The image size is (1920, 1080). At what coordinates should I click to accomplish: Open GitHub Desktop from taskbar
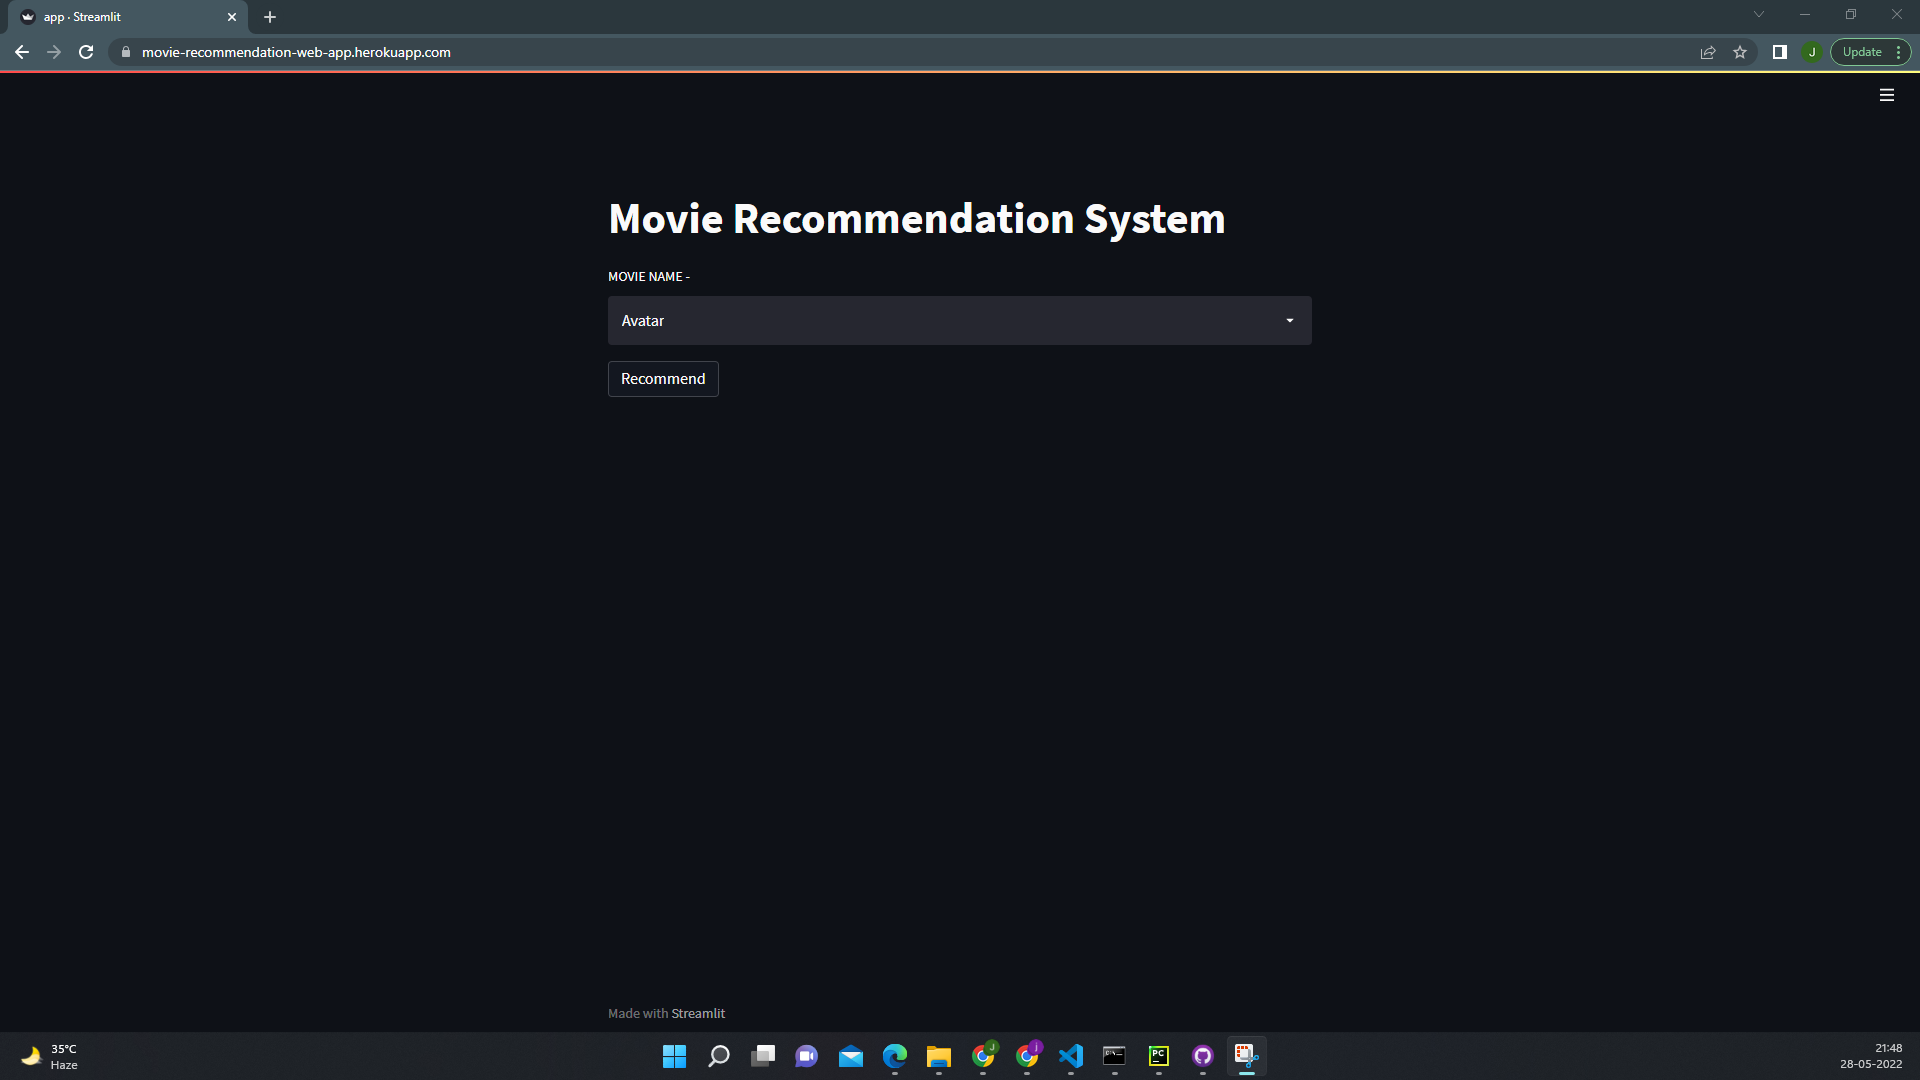pos(1202,1056)
